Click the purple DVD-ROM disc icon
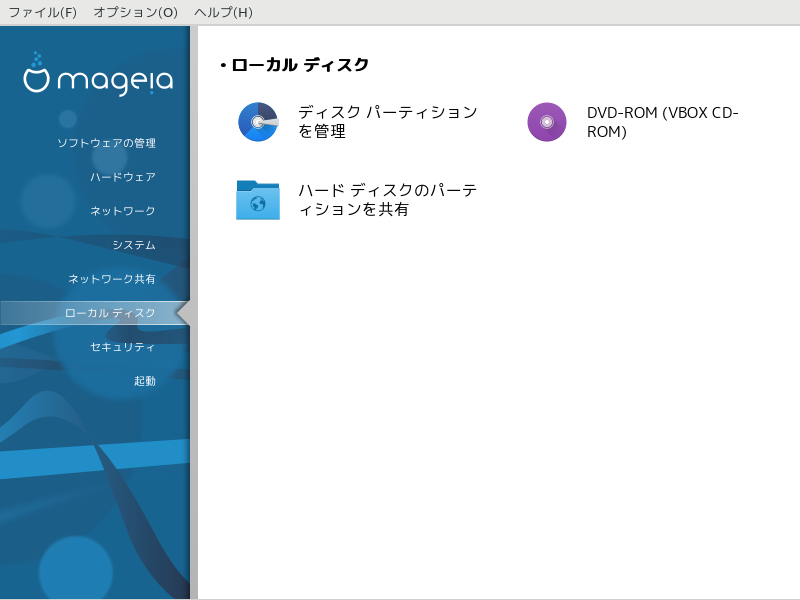The height and width of the screenshot is (600, 800). pyautogui.click(x=547, y=122)
